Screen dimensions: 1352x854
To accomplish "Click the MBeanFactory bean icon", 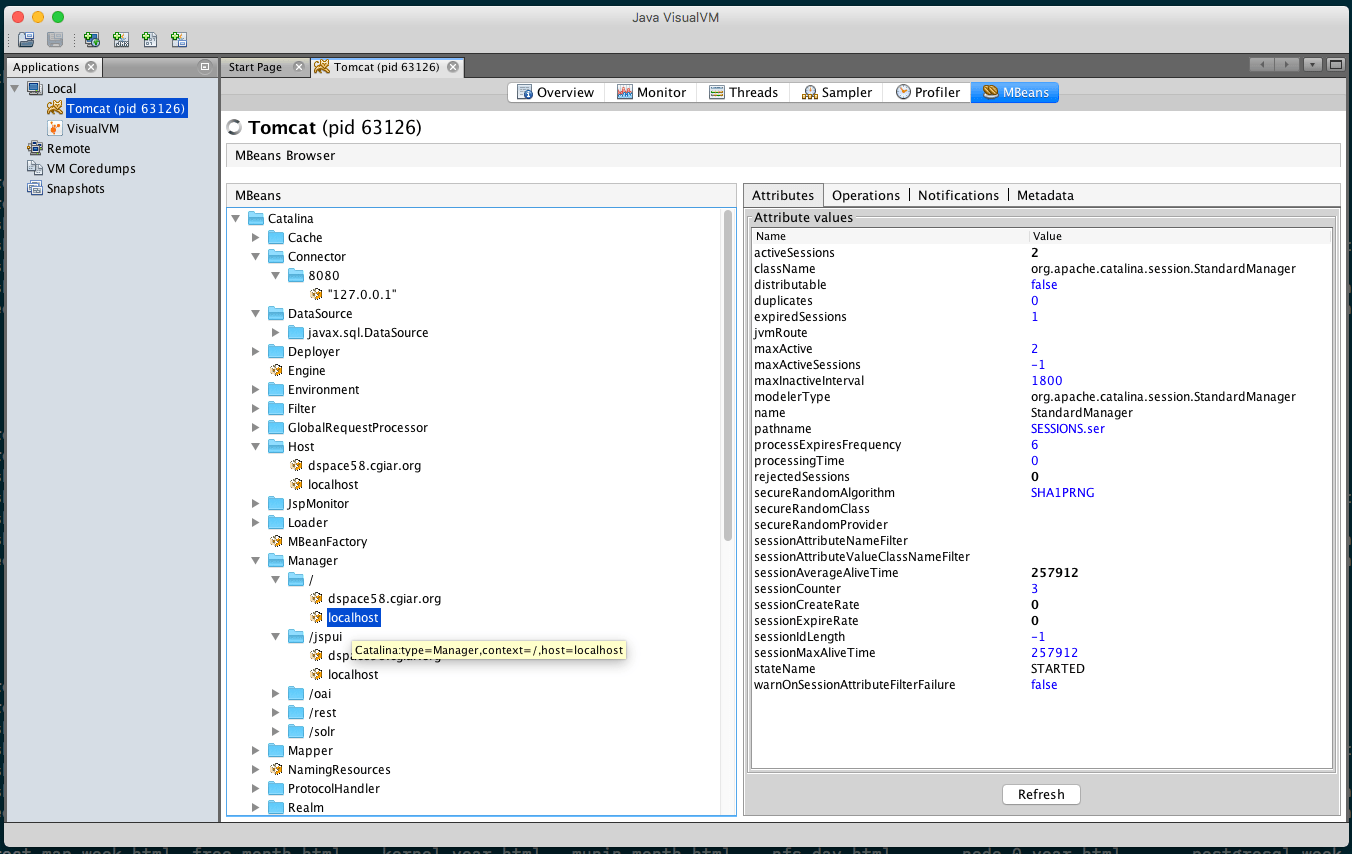I will [276, 542].
